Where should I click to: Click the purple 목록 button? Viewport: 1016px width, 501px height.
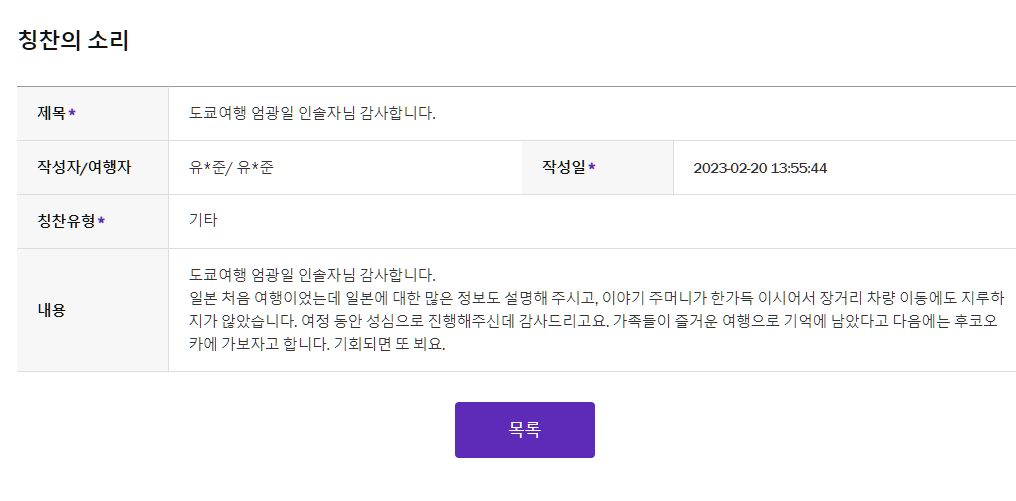(524, 430)
